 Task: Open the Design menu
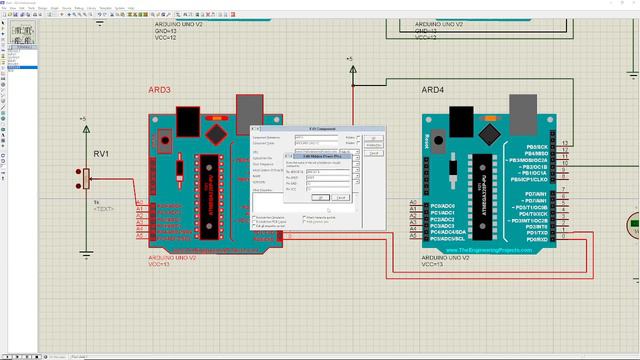42,8
